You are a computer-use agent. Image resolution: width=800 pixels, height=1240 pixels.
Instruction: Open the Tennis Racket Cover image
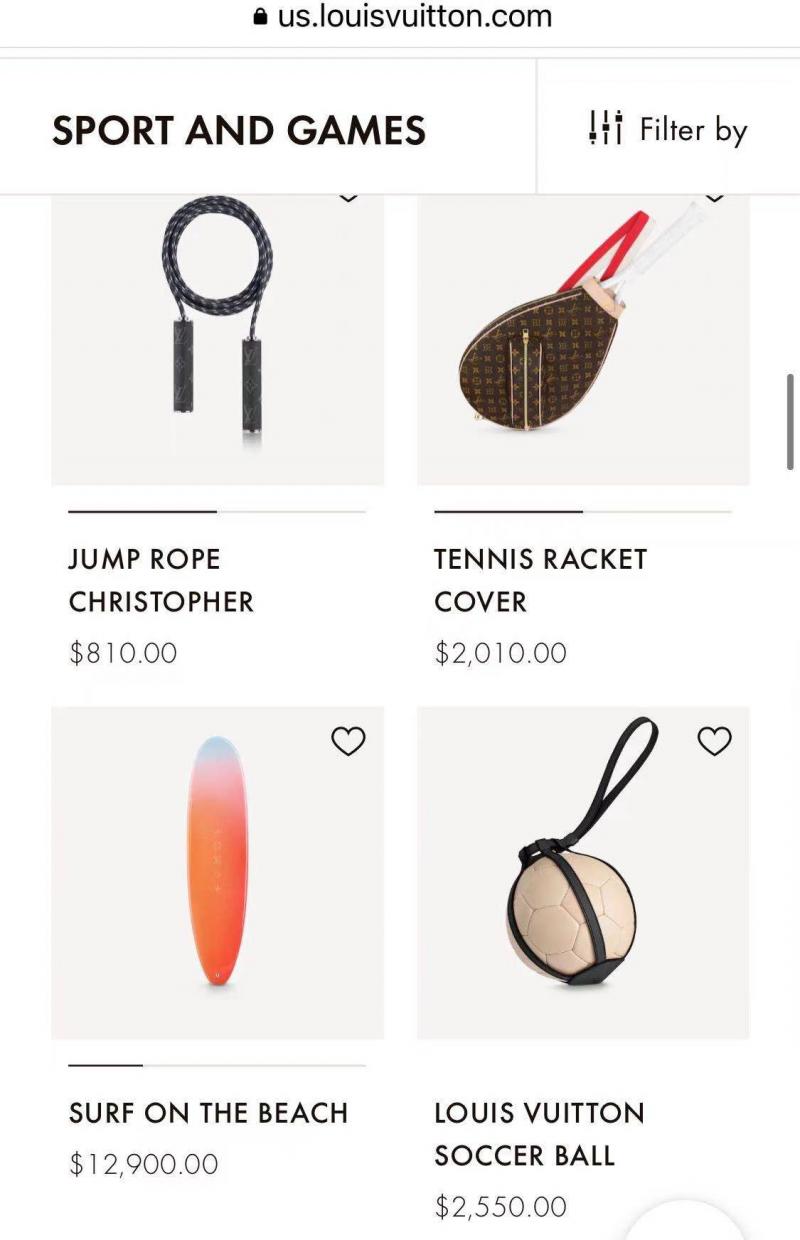(x=583, y=340)
